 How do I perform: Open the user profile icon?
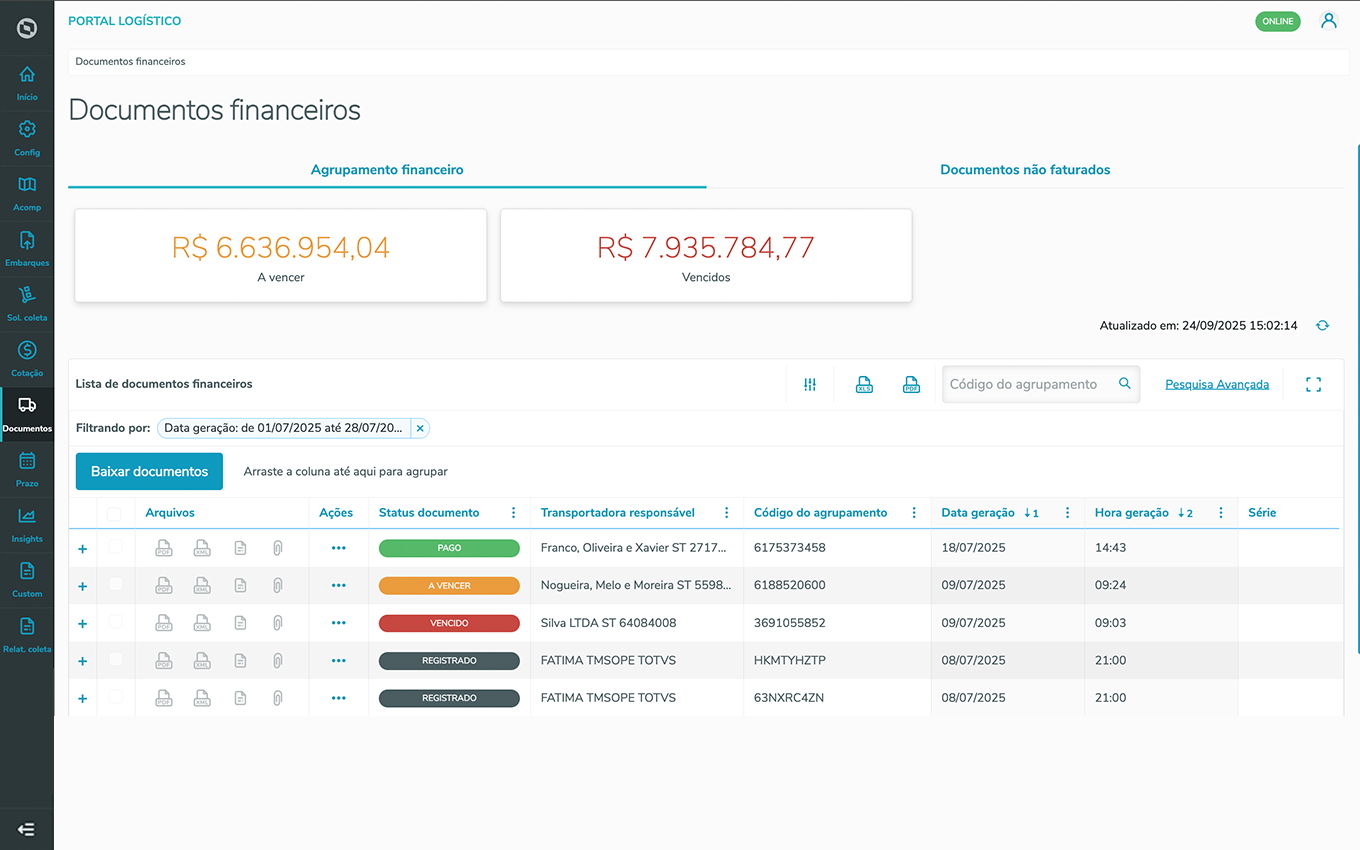coord(1328,21)
